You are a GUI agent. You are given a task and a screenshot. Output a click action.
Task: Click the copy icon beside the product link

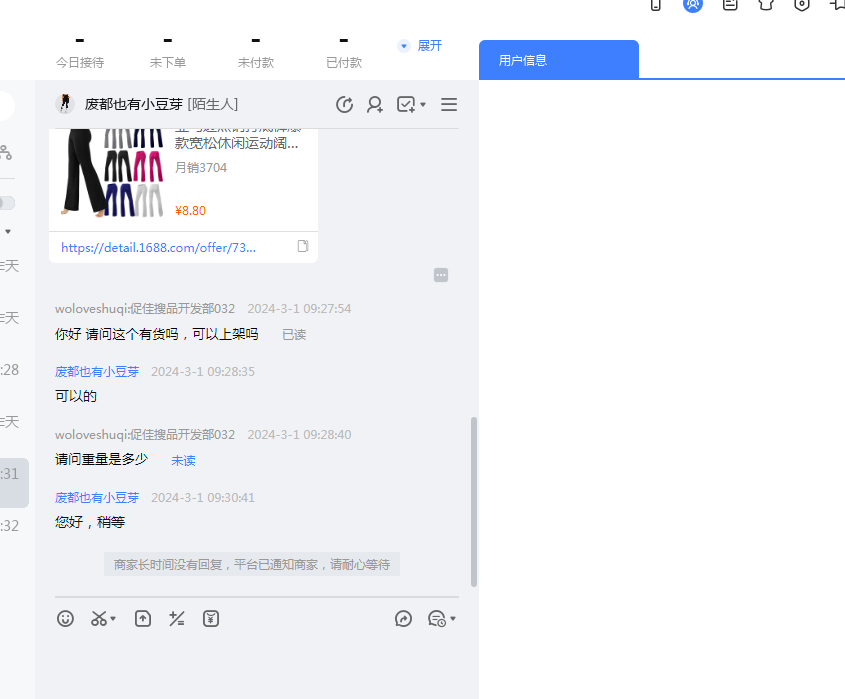(x=303, y=246)
